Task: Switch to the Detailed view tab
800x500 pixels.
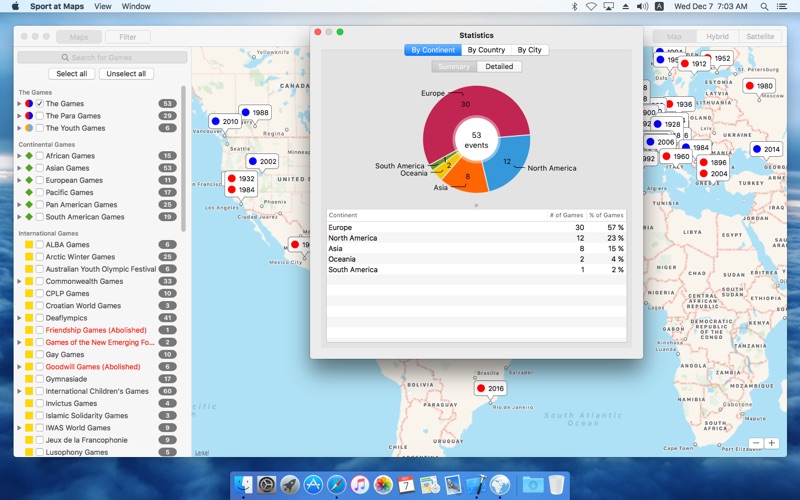Action: pos(499,67)
